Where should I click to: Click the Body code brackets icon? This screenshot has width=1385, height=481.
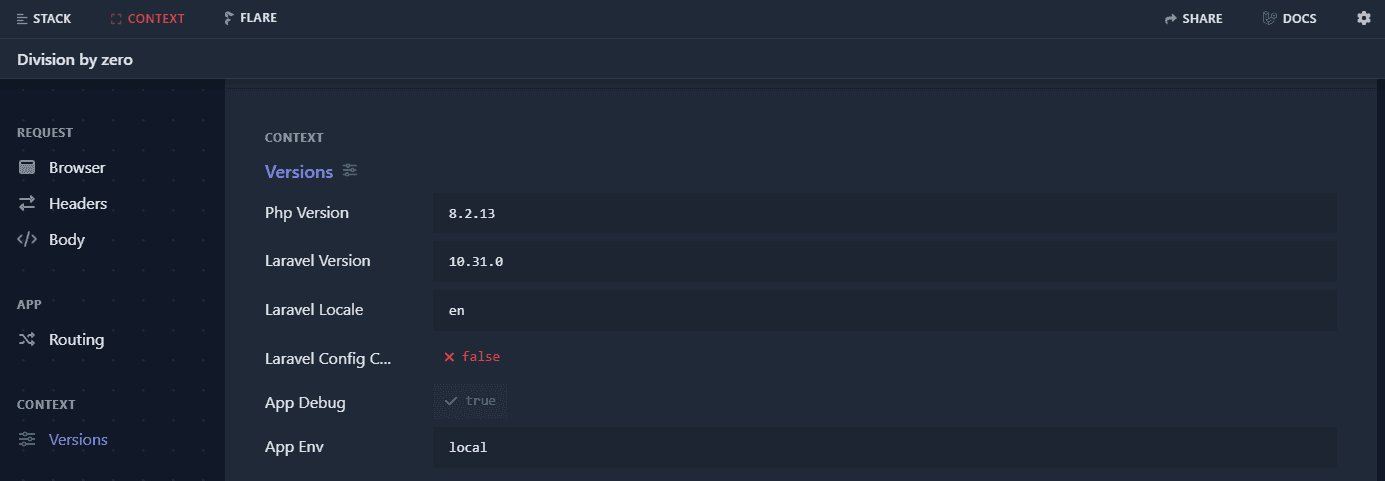pos(27,240)
